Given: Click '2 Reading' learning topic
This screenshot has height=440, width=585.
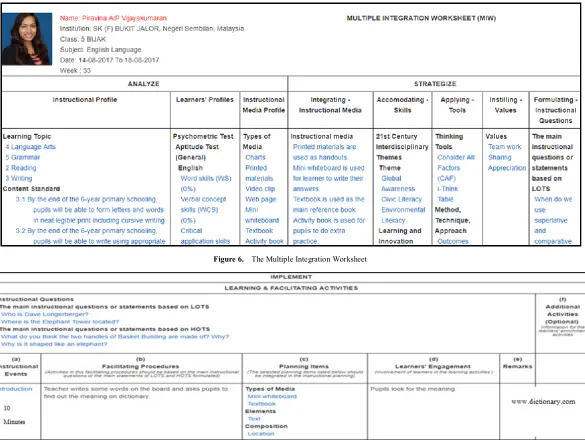Looking at the screenshot, I should [21, 168].
